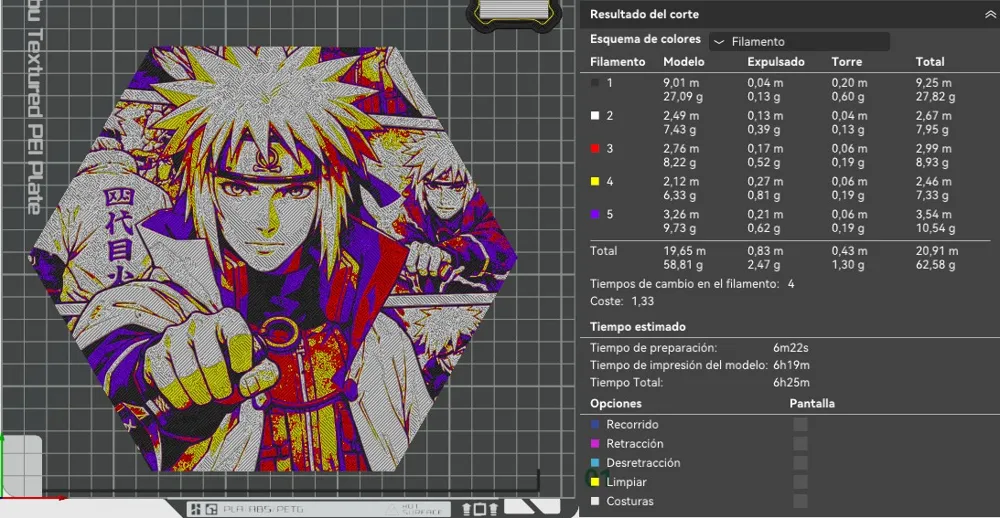Click Tiempos de cambio en el filamento line
This screenshot has width=1000, height=518.
[x=693, y=284]
